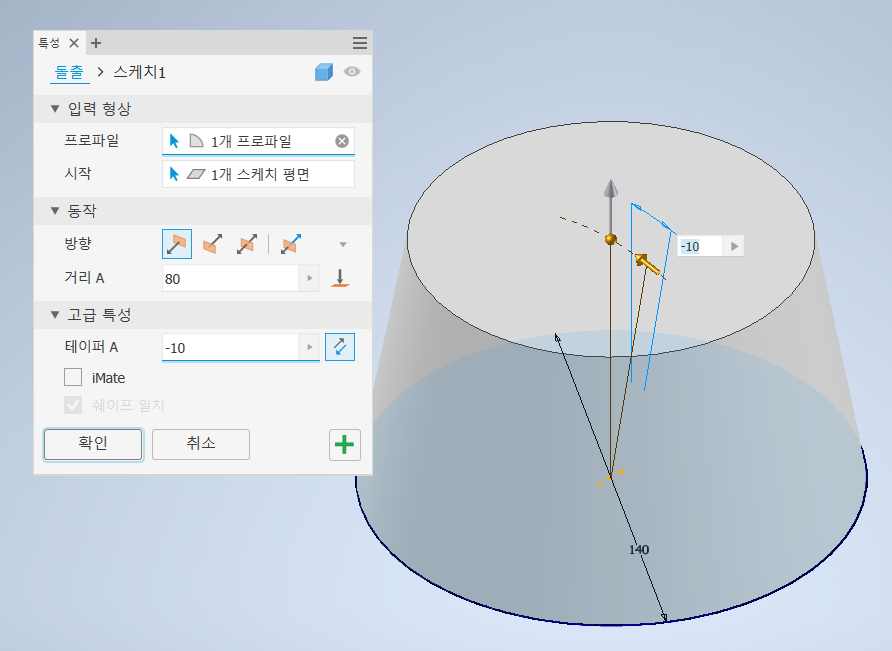Viewport: 892px width, 651px height.
Task: Cancel with the 취소 button
Action: [201, 444]
